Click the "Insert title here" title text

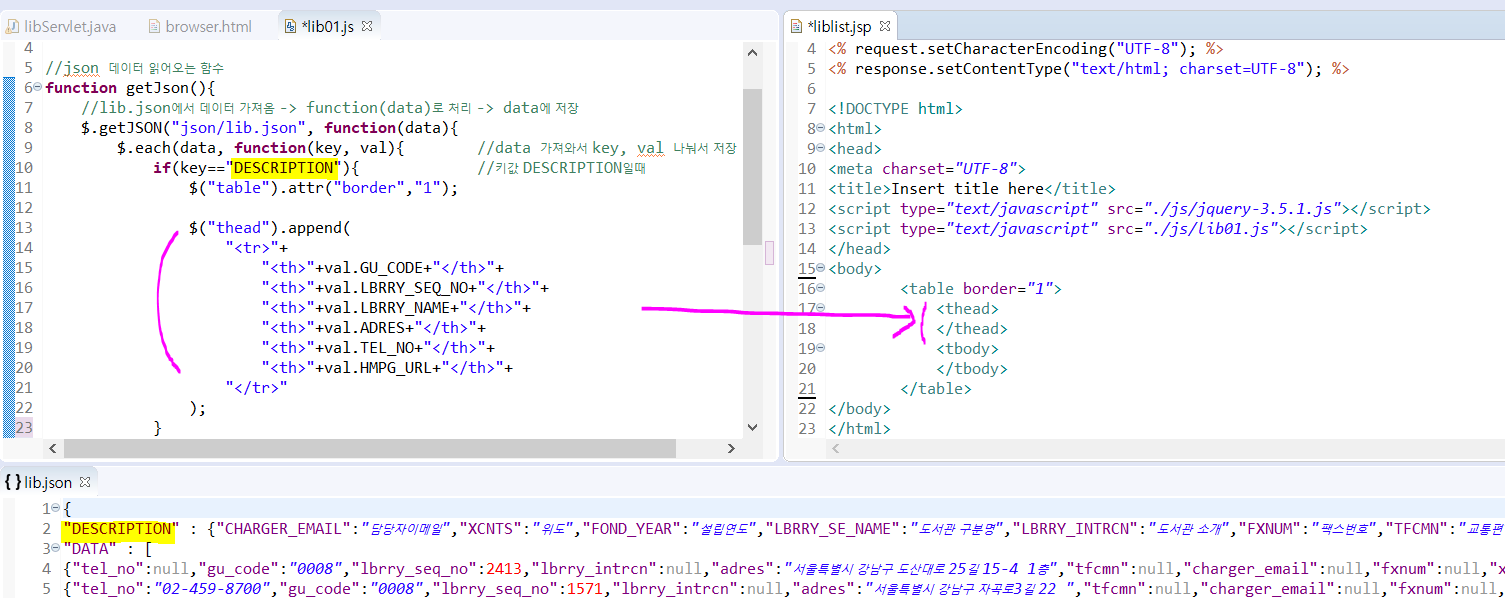click(x=967, y=188)
